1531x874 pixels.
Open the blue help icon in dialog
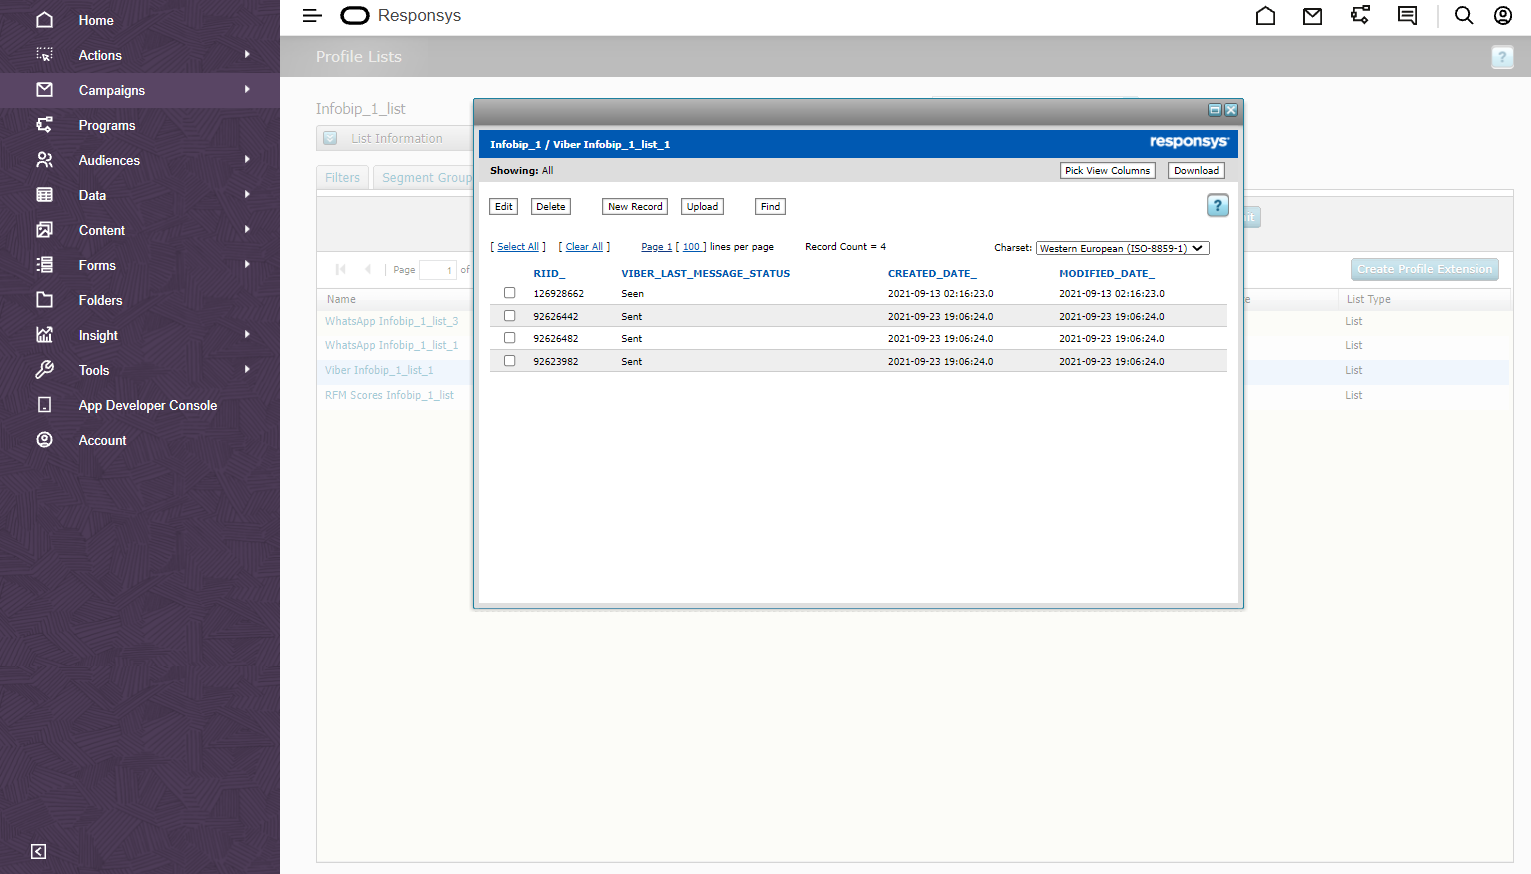1217,206
